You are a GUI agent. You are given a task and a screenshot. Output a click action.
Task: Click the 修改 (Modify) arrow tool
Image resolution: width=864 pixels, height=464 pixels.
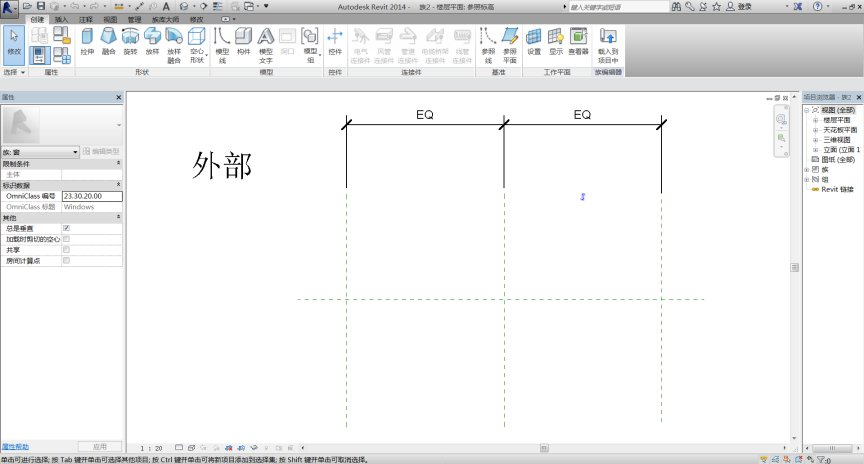pos(14,41)
